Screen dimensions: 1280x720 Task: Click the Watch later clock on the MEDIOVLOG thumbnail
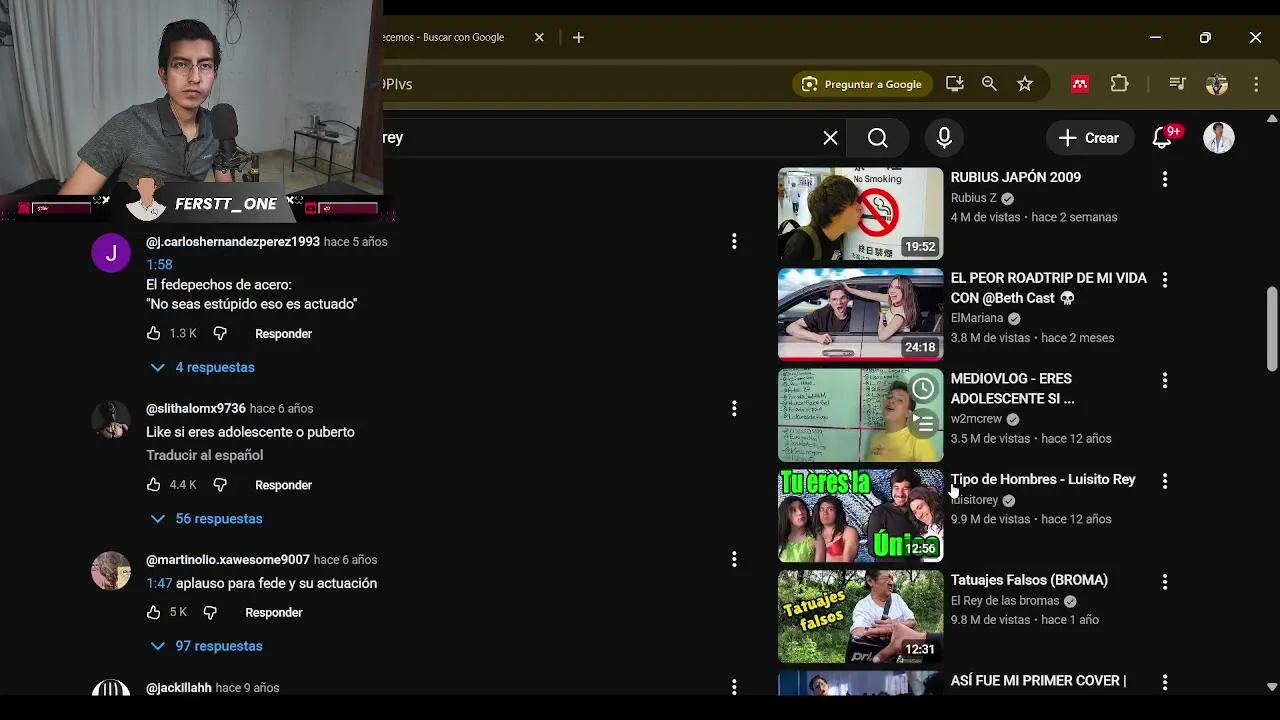(923, 388)
